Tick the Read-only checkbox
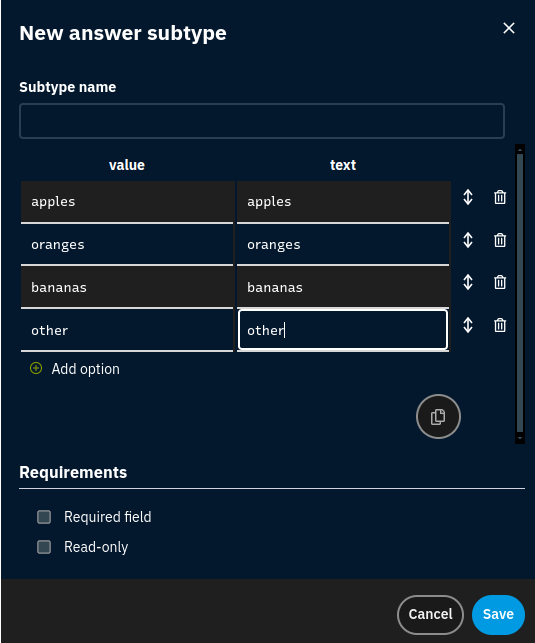 (x=44, y=547)
